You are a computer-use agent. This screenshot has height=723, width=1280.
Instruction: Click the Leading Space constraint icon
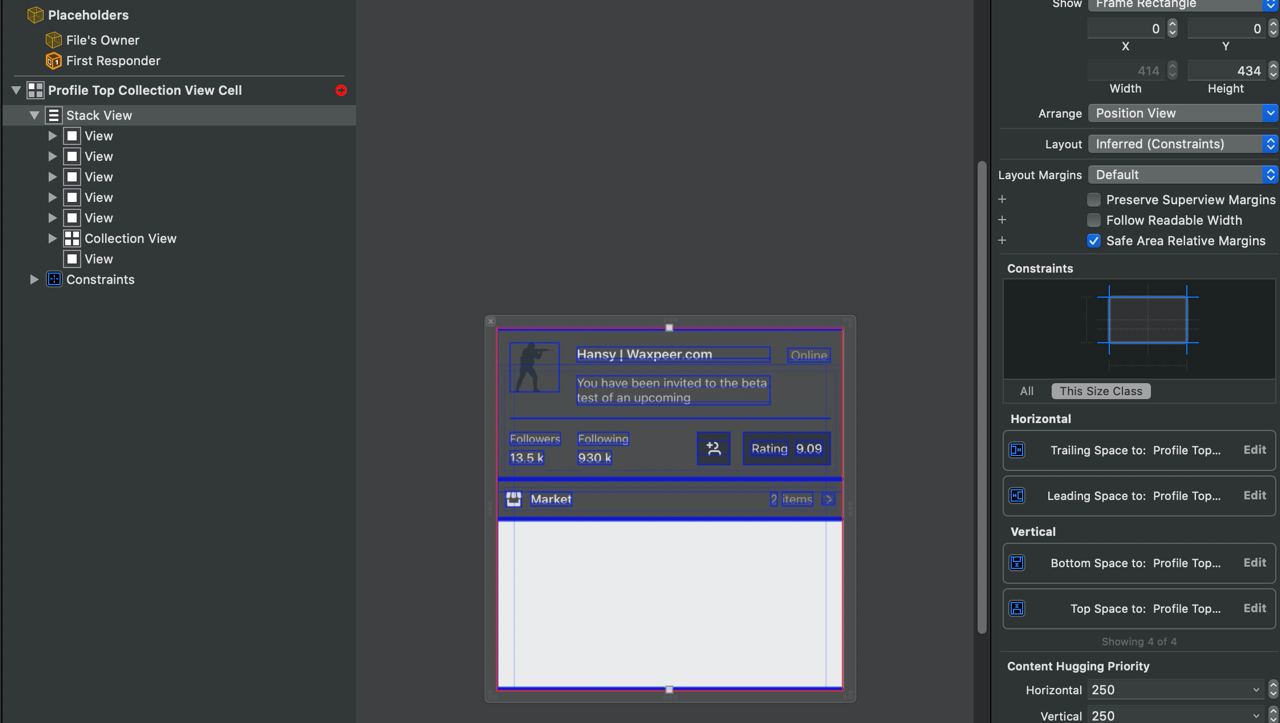click(1017, 495)
